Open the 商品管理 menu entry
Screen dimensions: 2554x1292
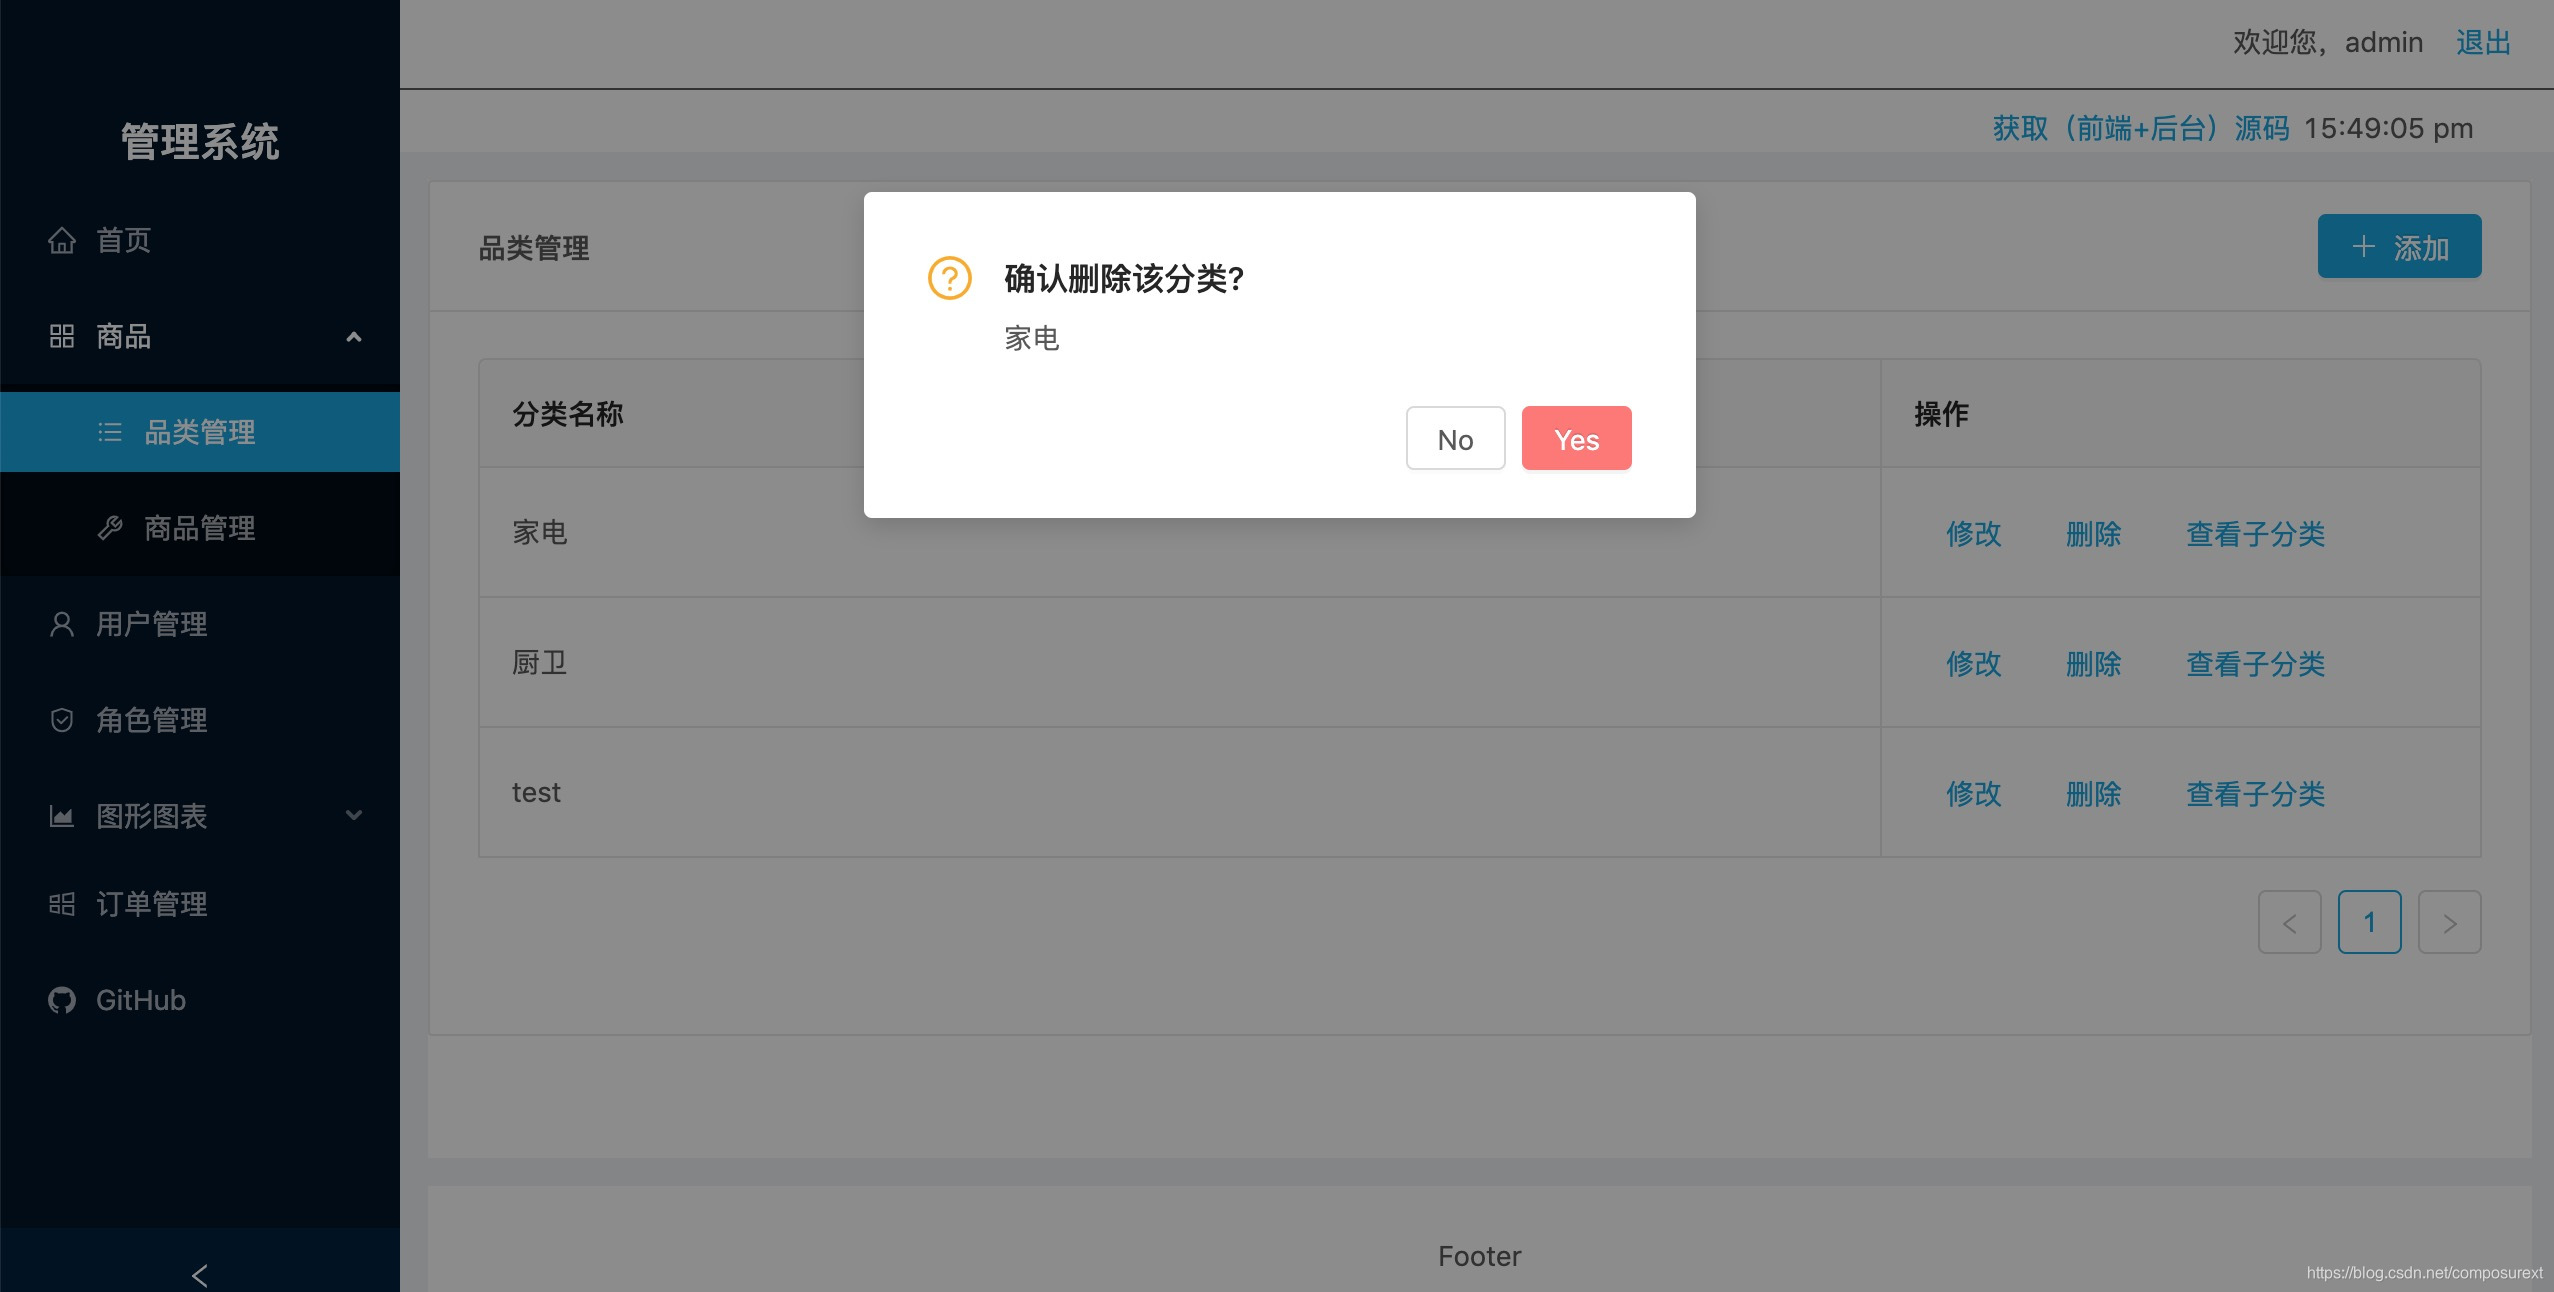point(198,528)
